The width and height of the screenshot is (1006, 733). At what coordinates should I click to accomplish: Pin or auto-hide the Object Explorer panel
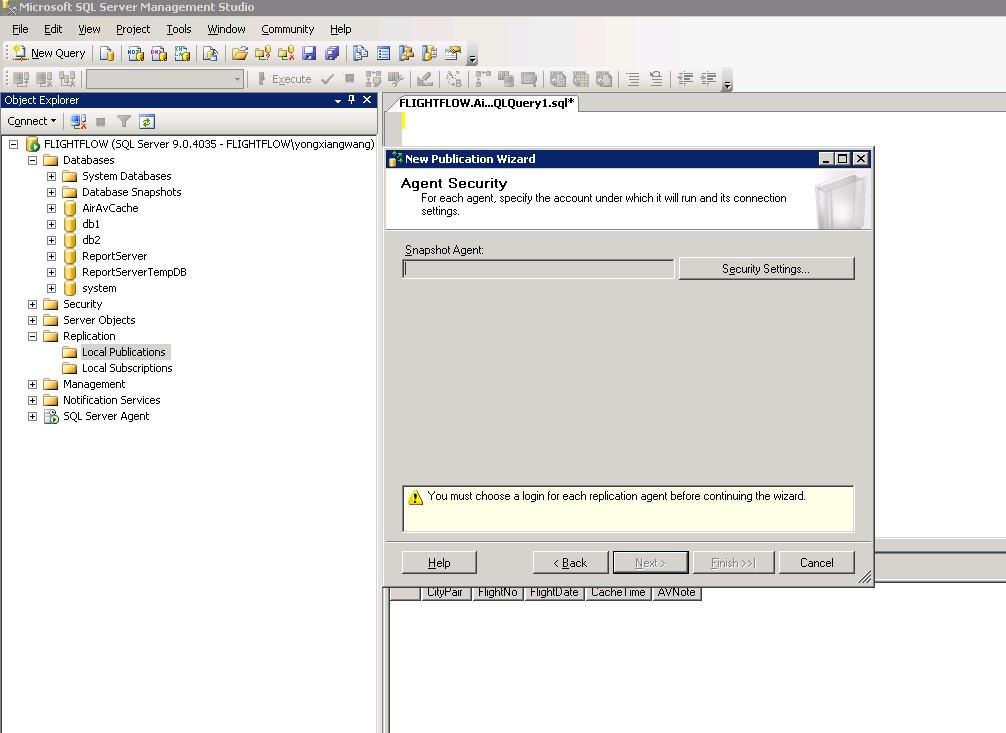[351, 100]
